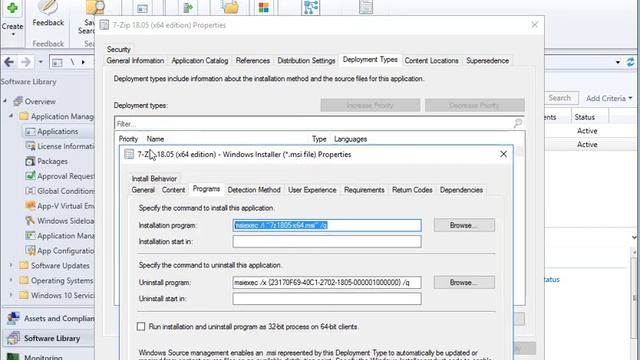Click the Operating Systems folder icon

click(x=24, y=280)
